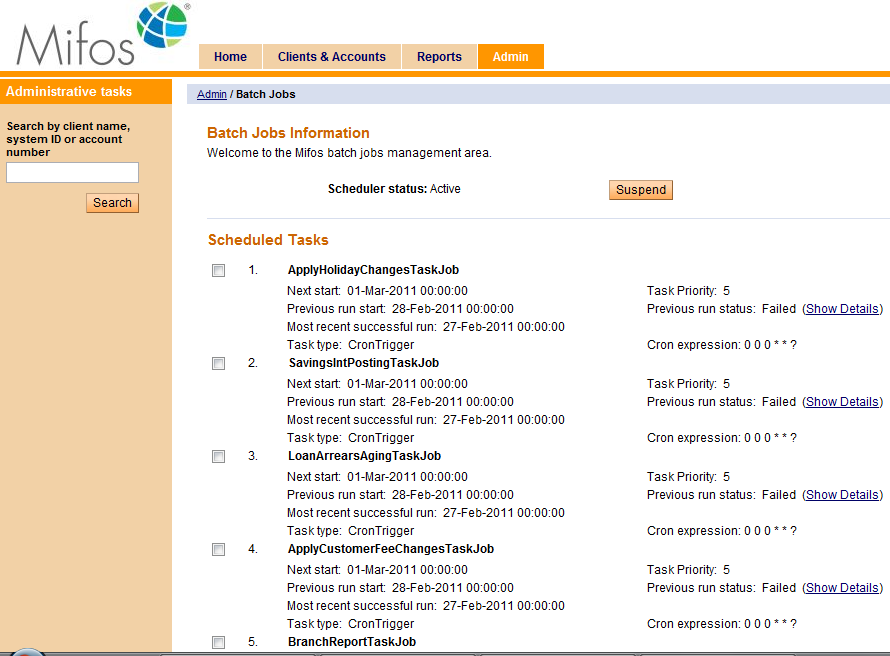
Task: Tick the SavingsIntPostingTaskJob checkbox
Action: pos(218,364)
